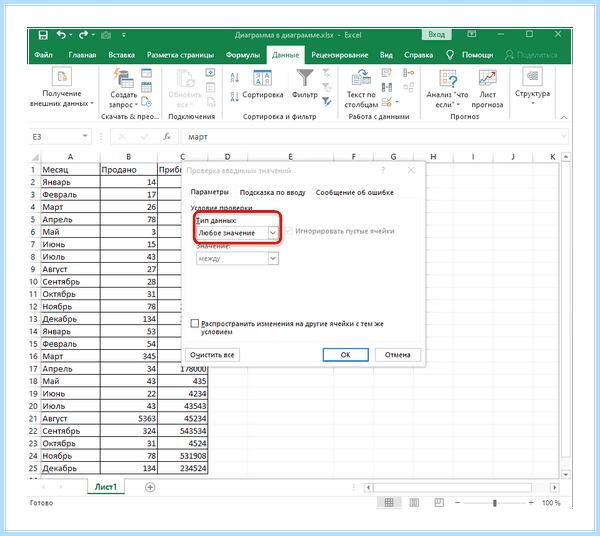Click the Refresh all (Обновить все) icon
Image resolution: width=600 pixels, height=536 pixels.
185,78
